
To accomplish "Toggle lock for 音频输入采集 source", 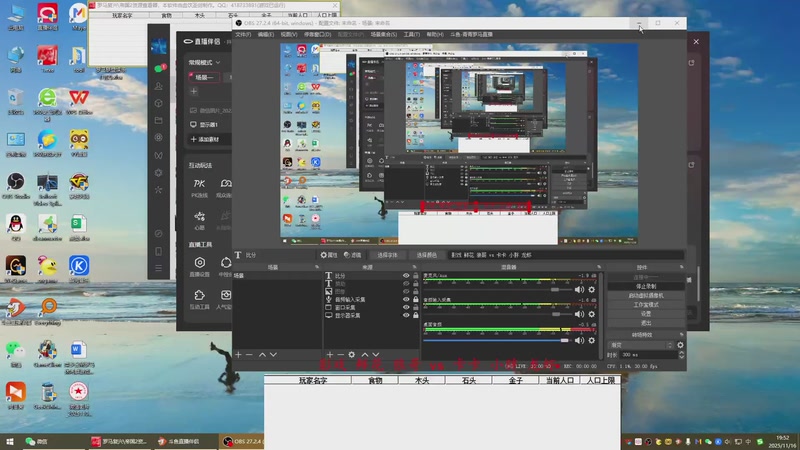I will (x=415, y=299).
